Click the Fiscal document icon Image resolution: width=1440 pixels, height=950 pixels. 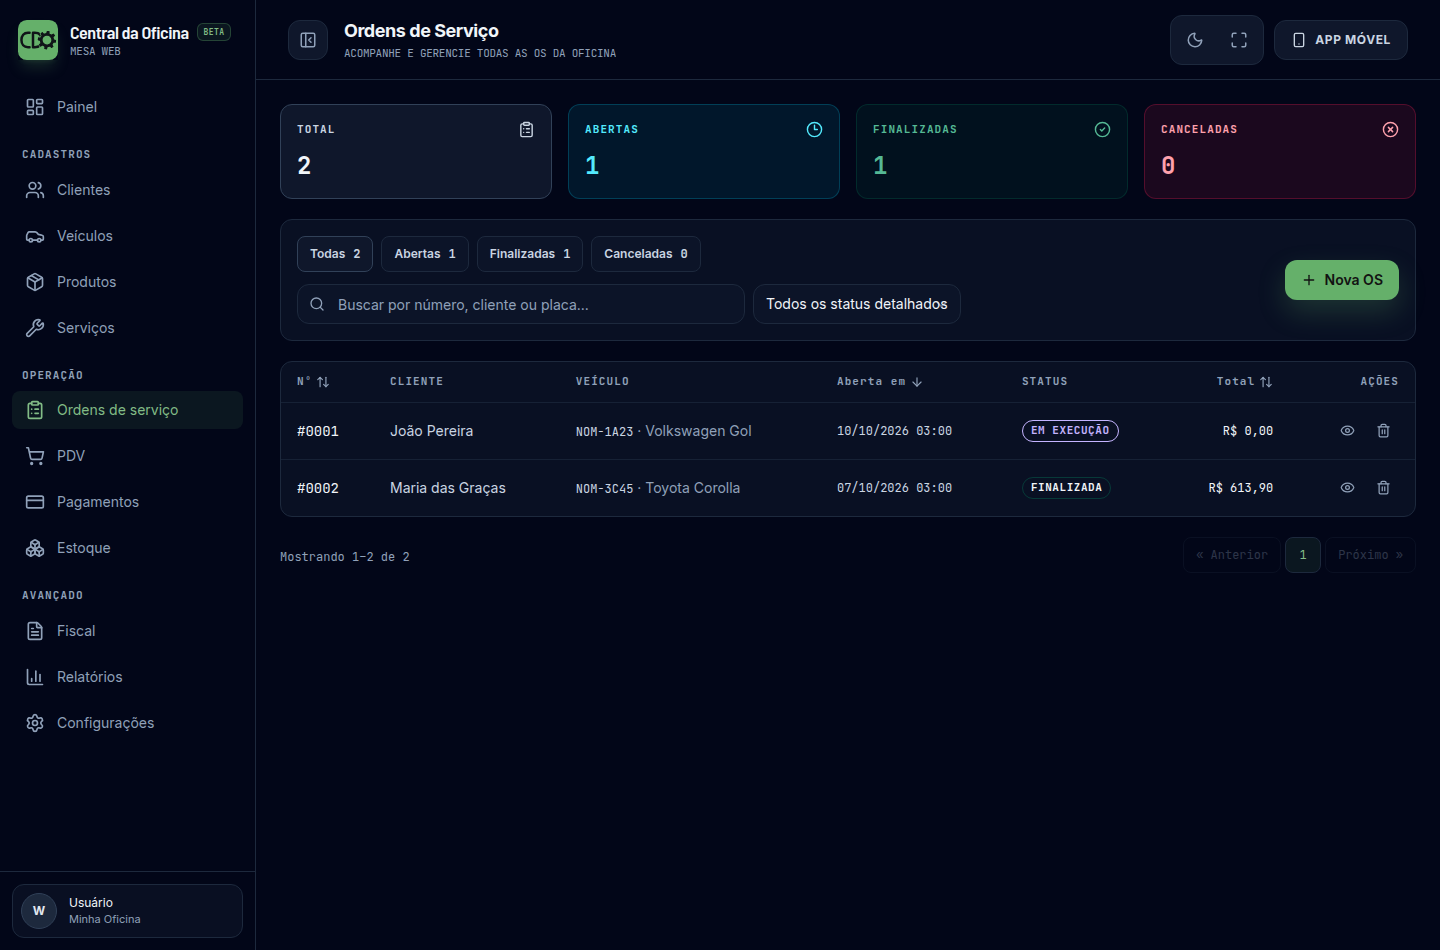point(35,631)
